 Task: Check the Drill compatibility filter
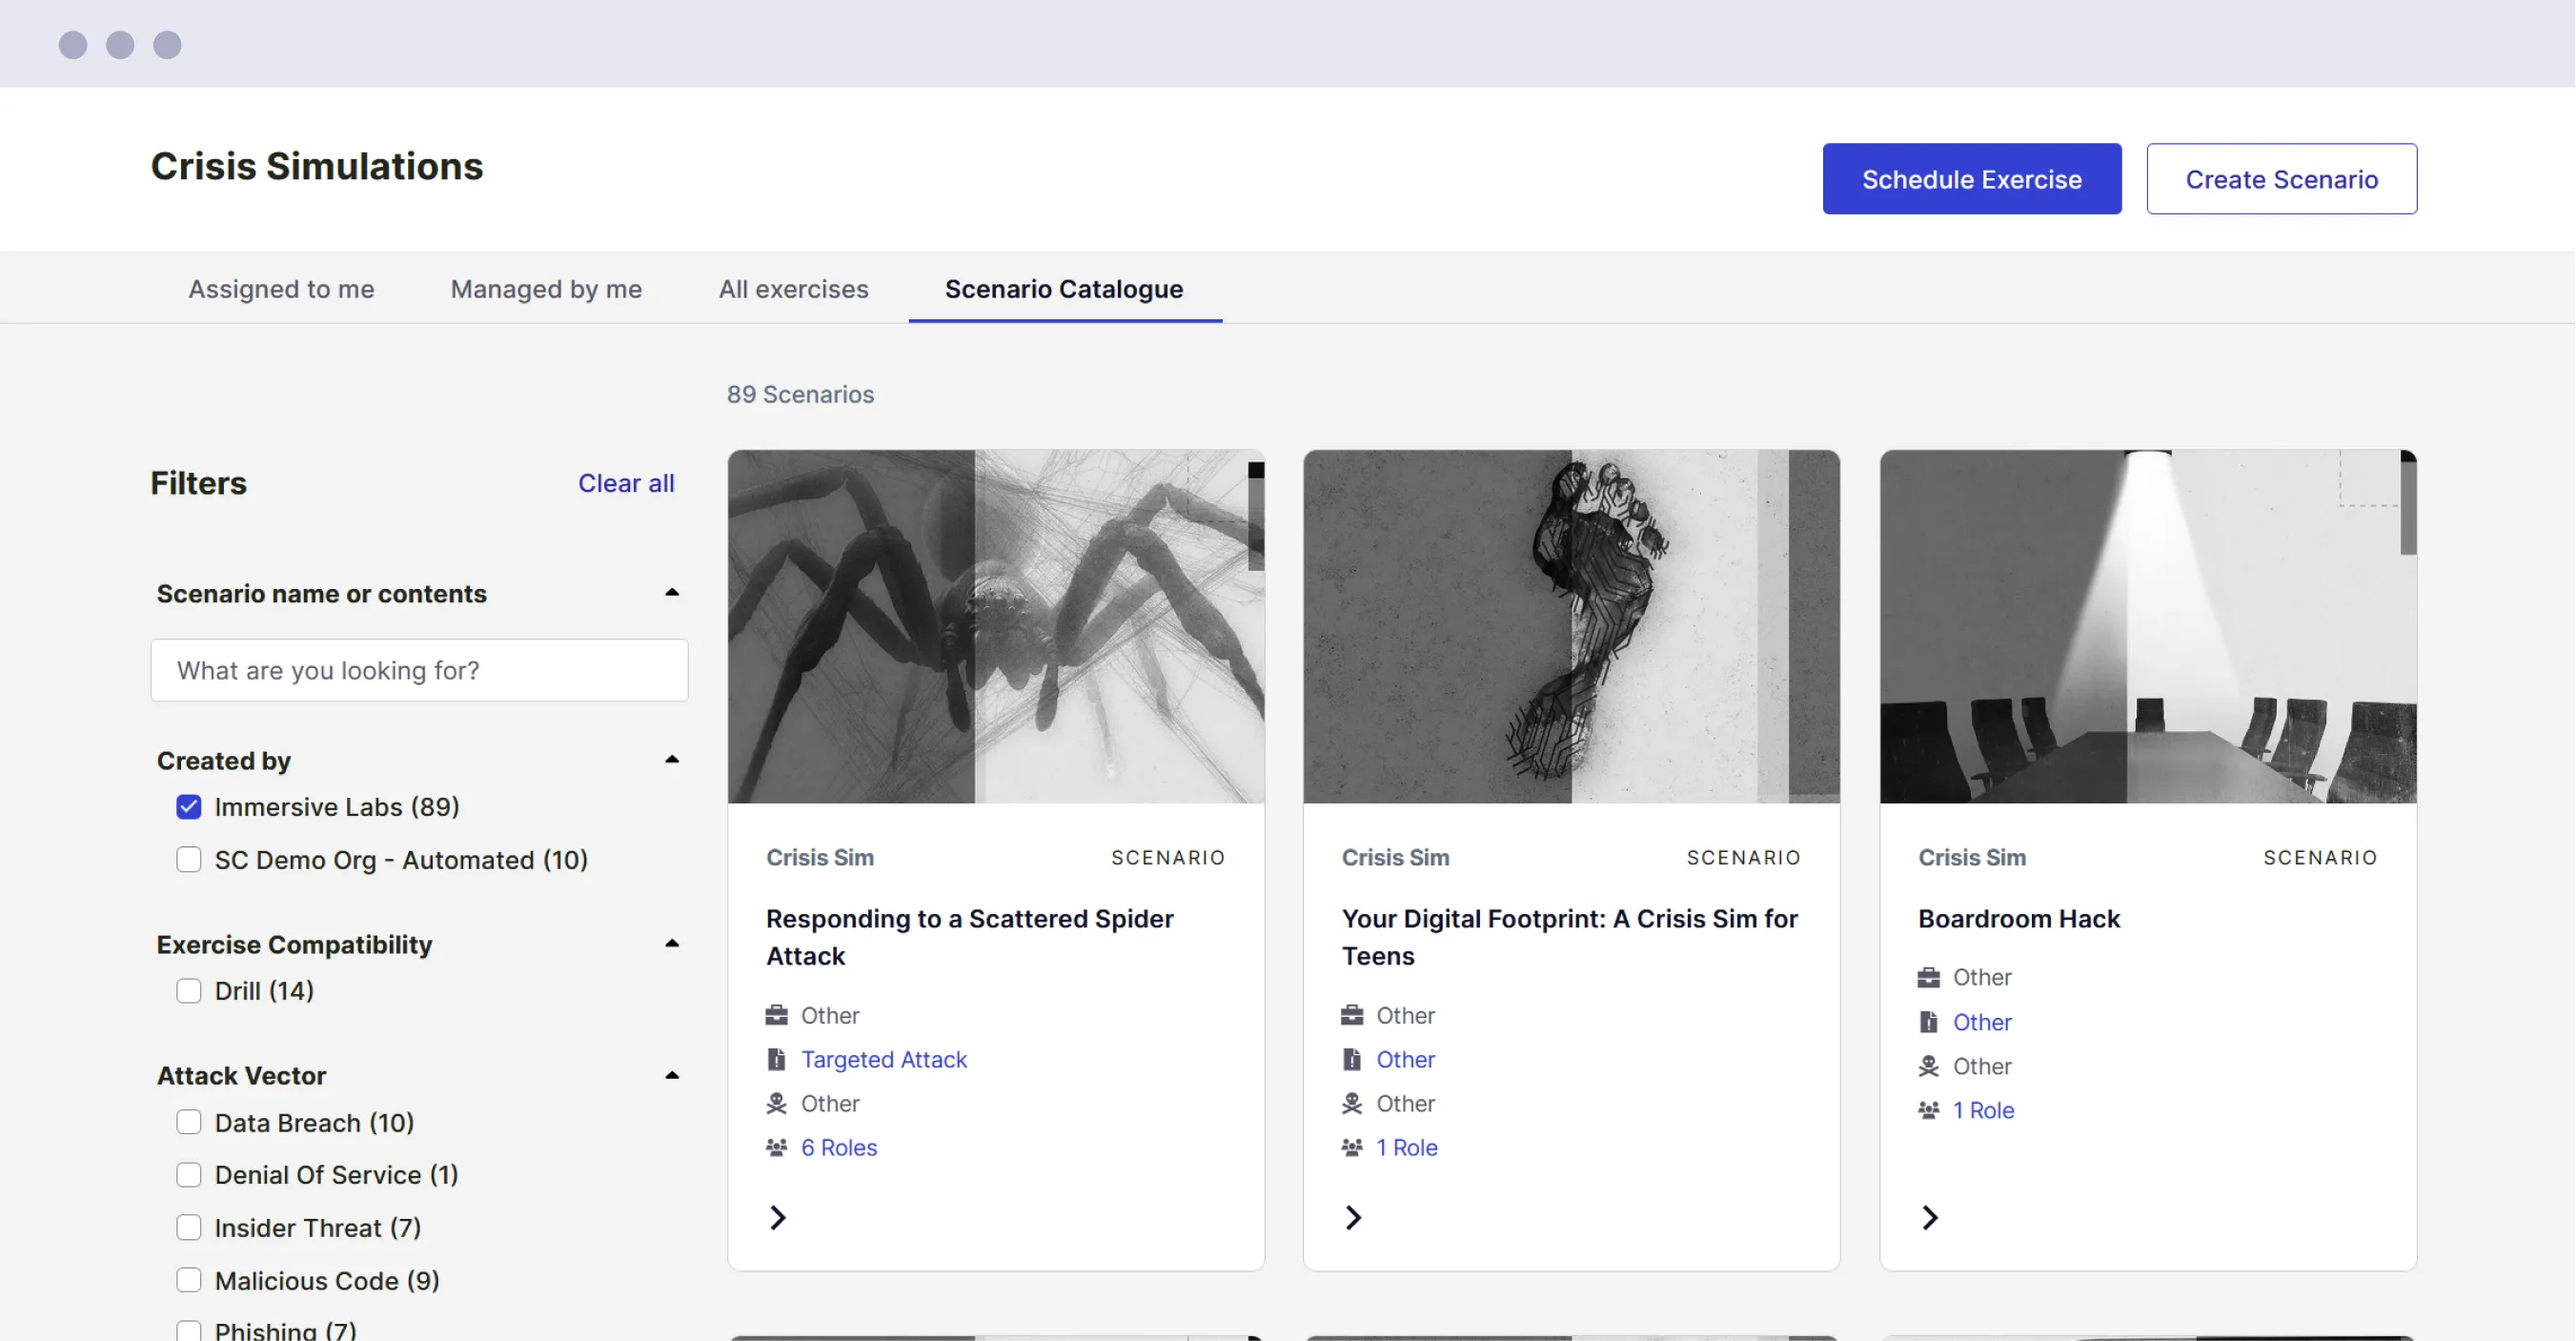click(189, 991)
